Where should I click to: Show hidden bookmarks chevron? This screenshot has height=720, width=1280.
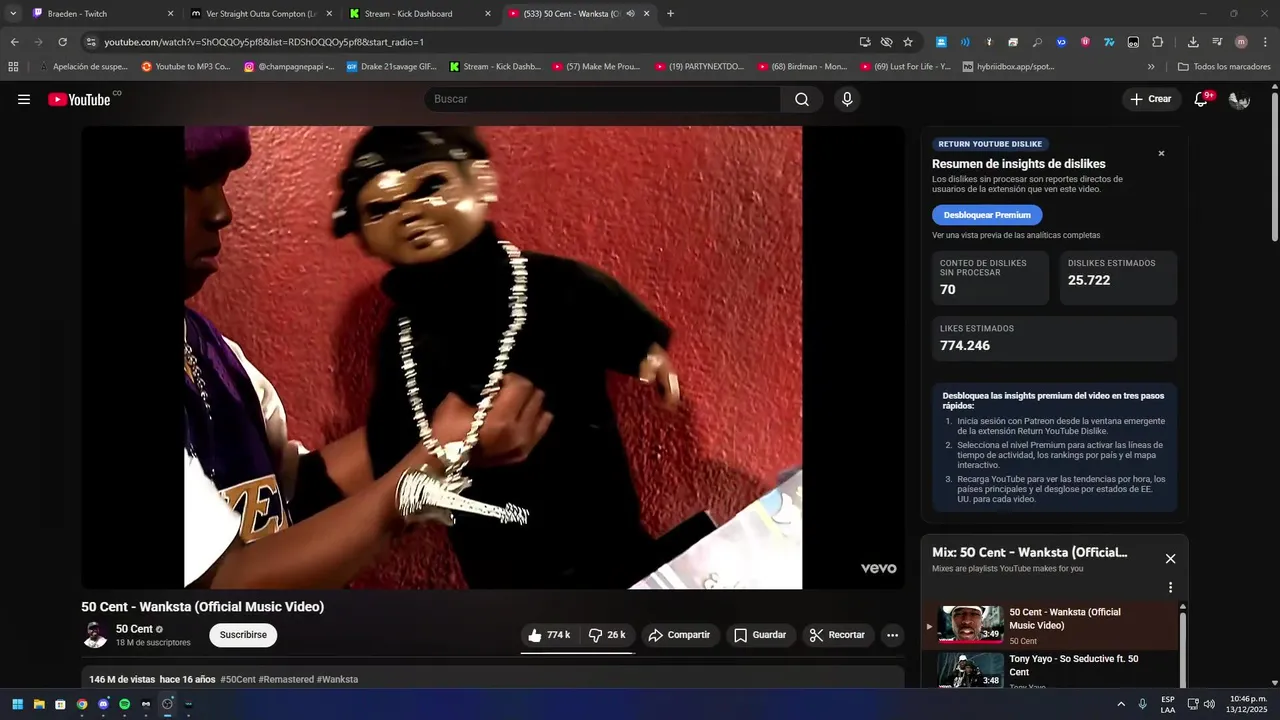[1151, 67]
